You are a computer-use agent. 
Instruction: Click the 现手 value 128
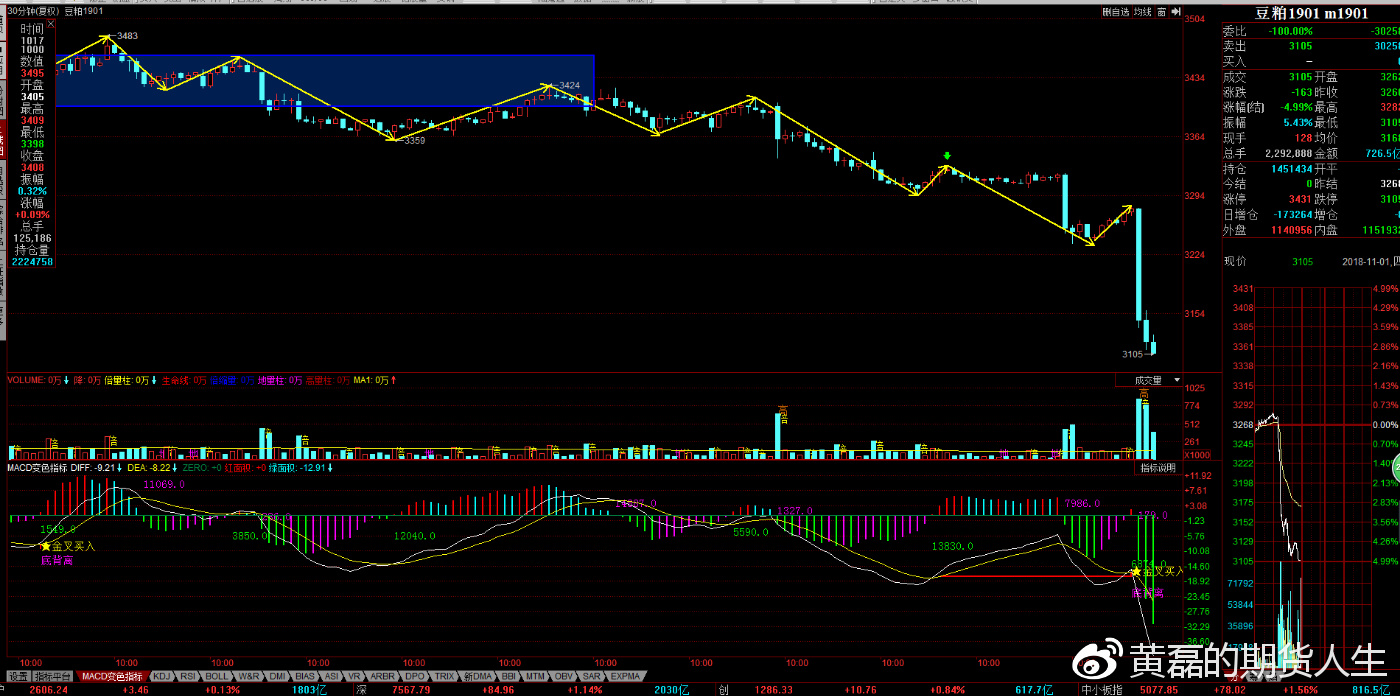coord(1303,137)
